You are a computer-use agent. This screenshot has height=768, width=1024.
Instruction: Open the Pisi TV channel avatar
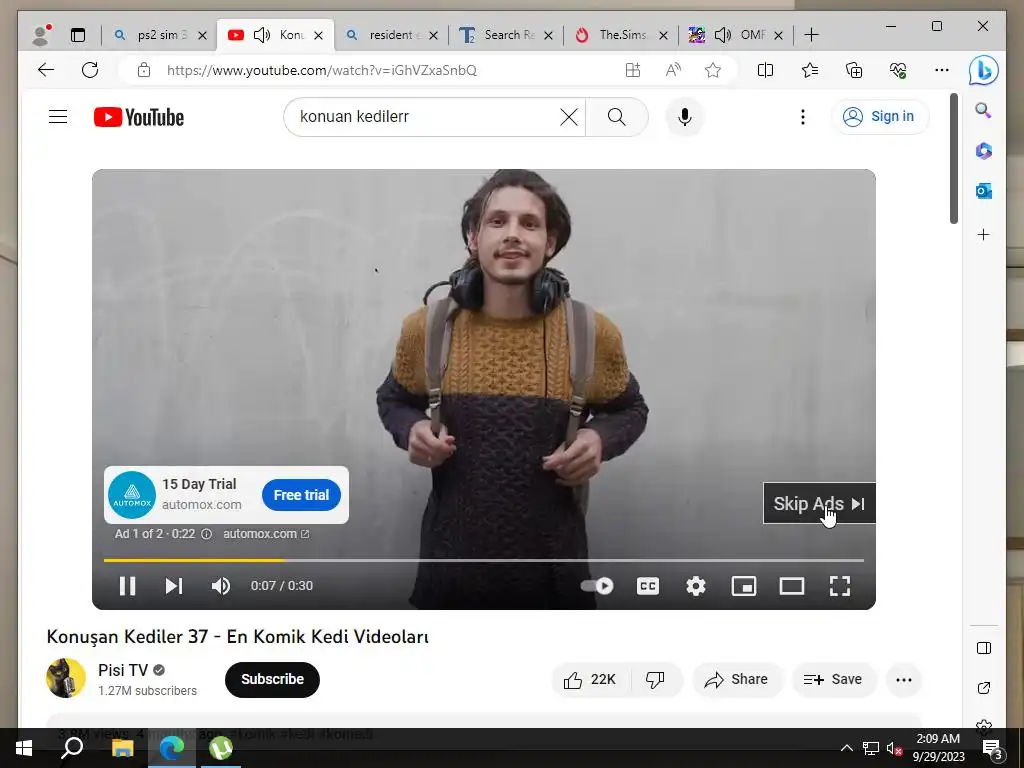66,678
